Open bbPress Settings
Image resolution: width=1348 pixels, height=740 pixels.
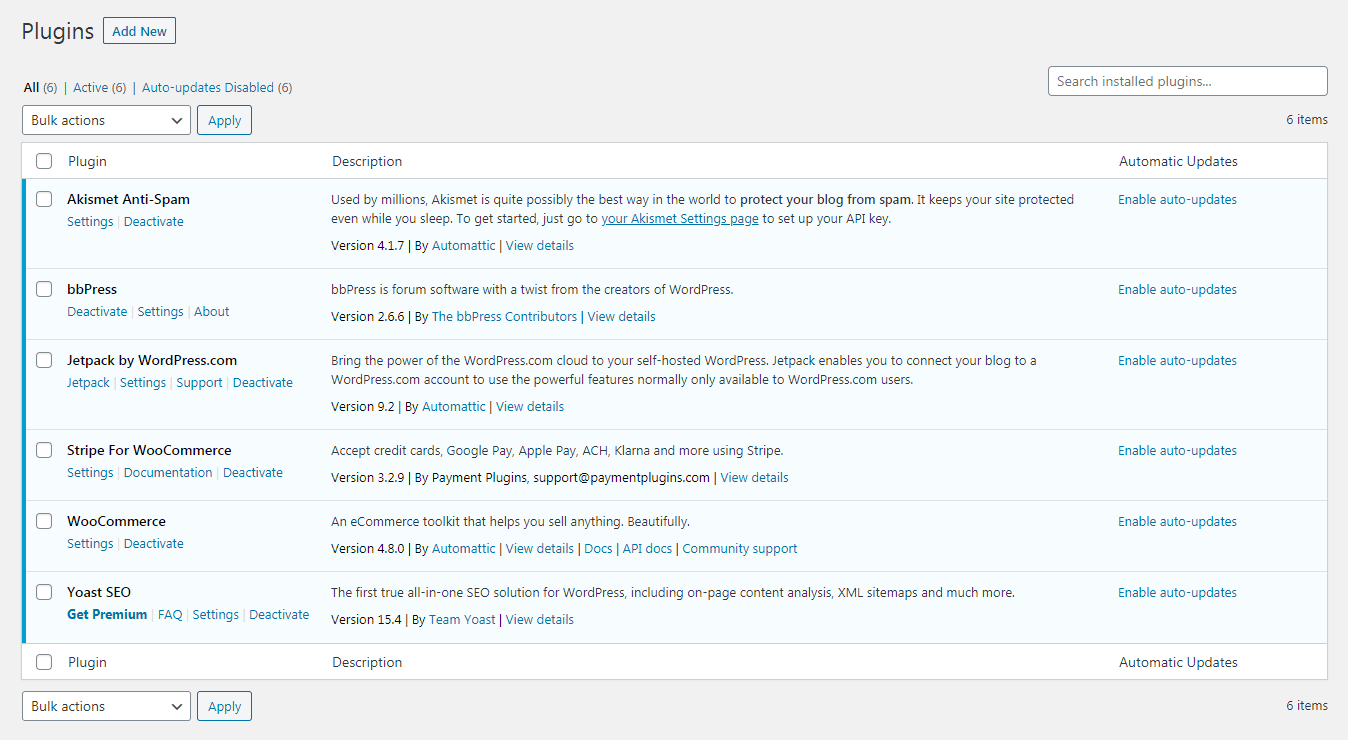tap(161, 312)
